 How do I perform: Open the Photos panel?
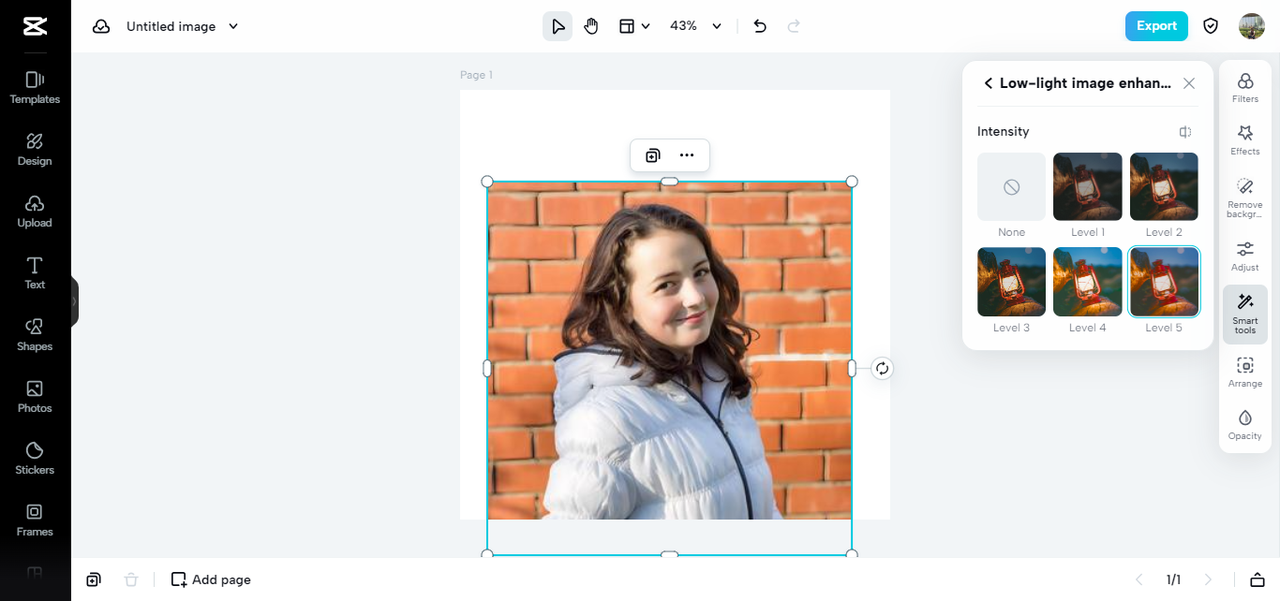[x=35, y=396]
